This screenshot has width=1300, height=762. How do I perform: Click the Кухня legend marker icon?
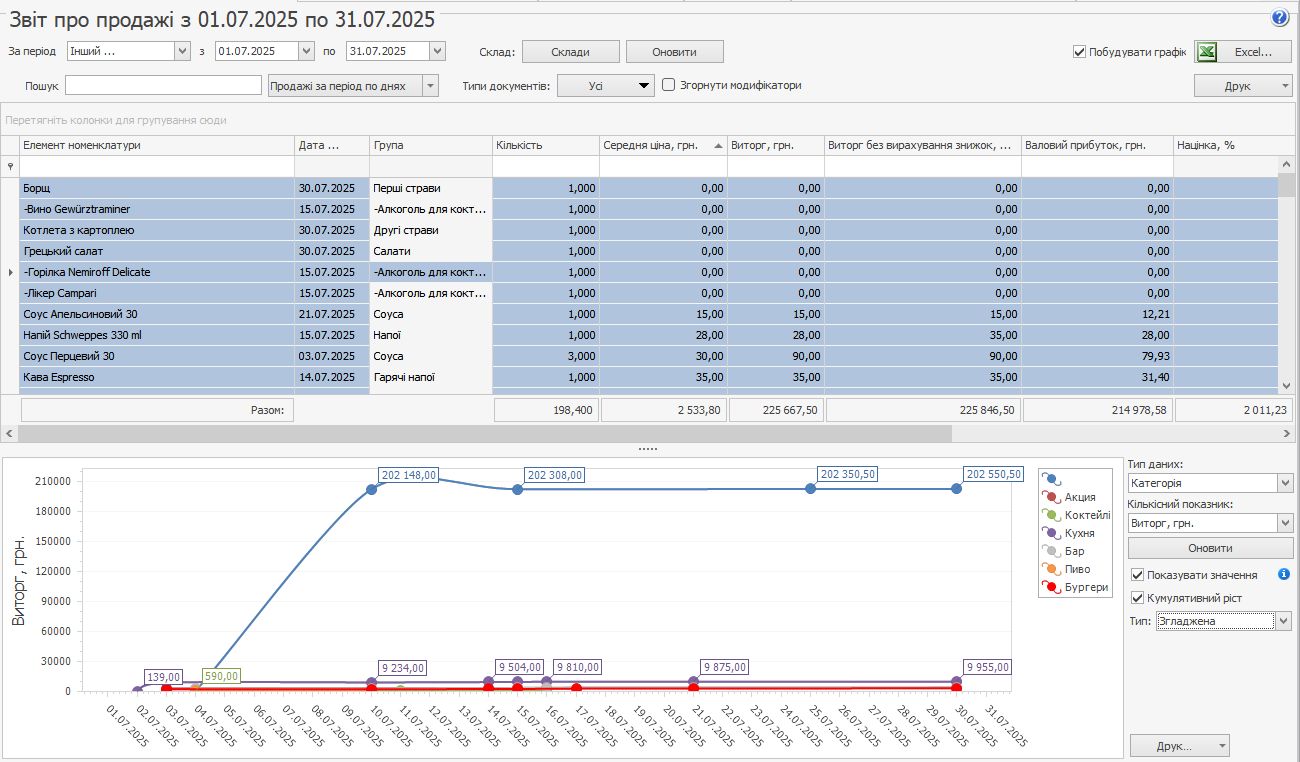tap(1051, 533)
